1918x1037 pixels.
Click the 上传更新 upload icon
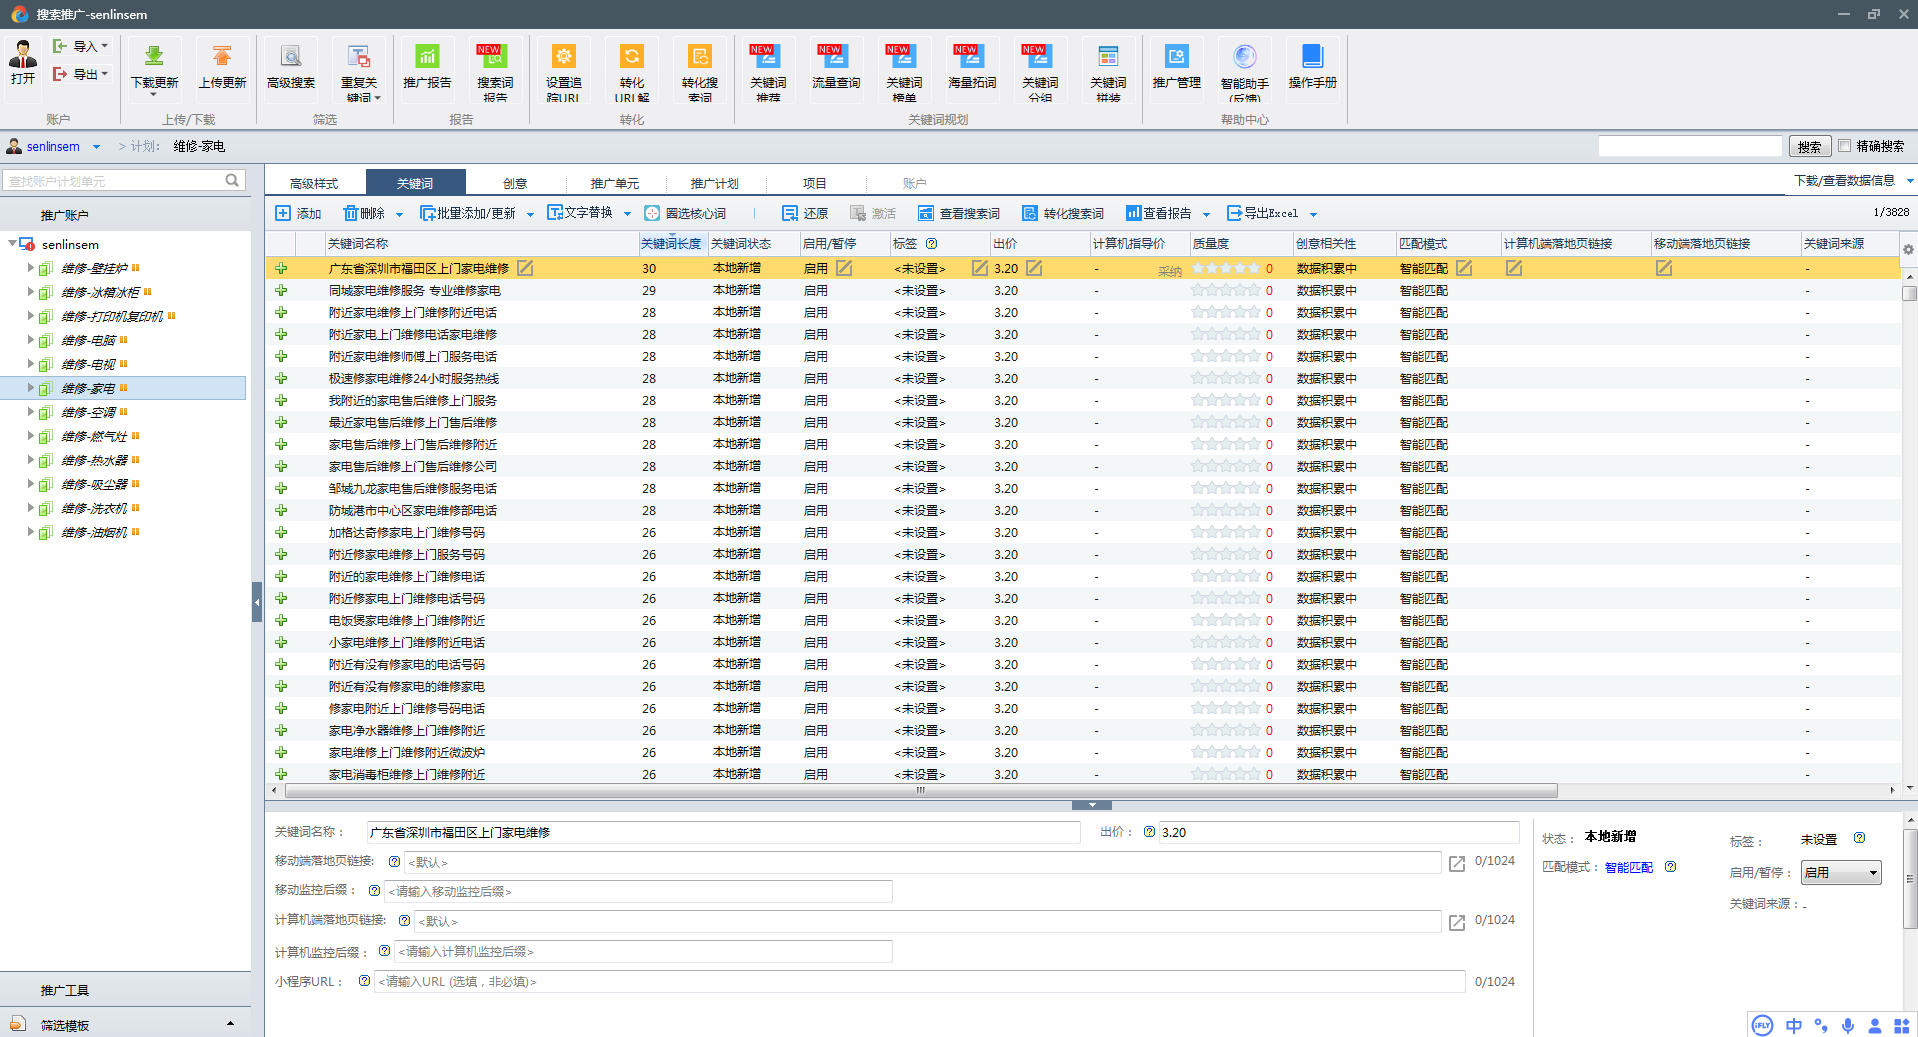[x=222, y=57]
